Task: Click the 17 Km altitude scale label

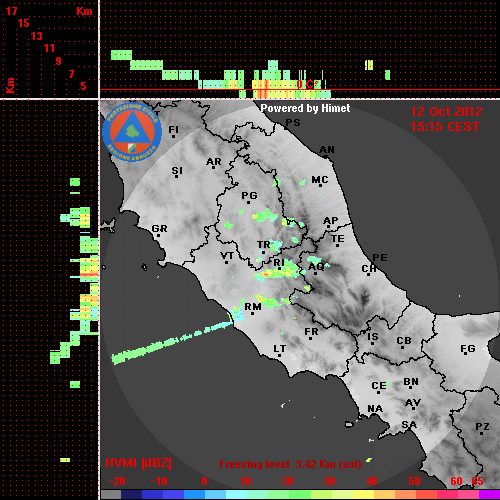Action: pyautogui.click(x=11, y=11)
